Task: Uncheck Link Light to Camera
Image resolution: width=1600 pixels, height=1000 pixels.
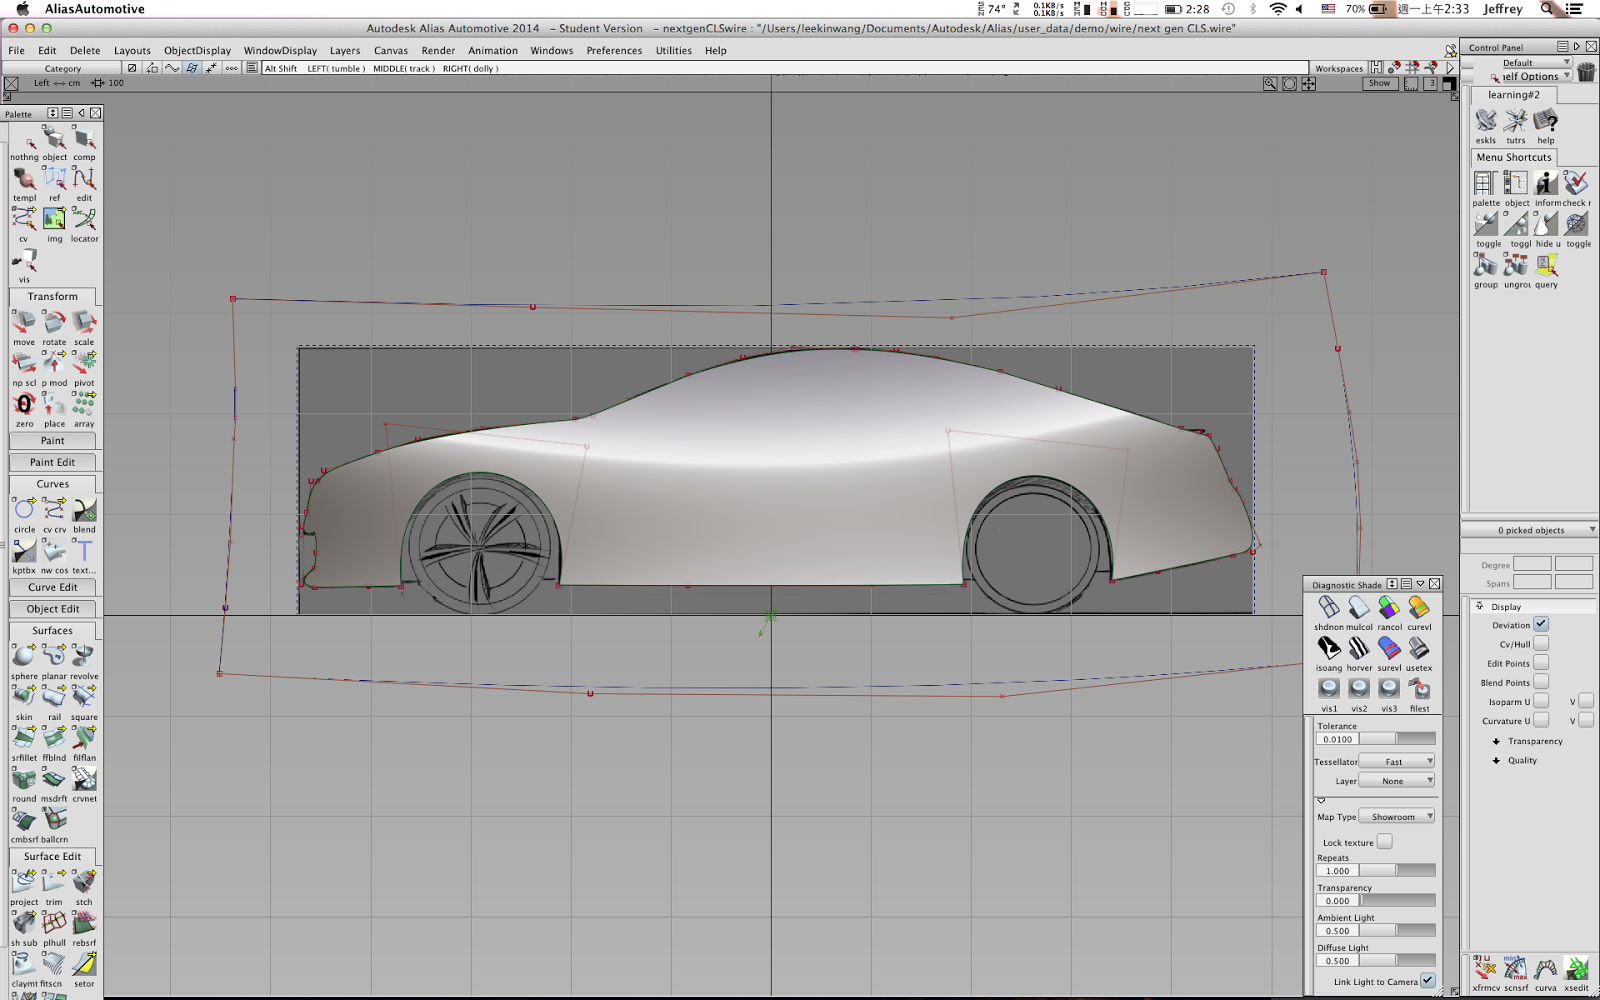Action: pyautogui.click(x=1429, y=981)
